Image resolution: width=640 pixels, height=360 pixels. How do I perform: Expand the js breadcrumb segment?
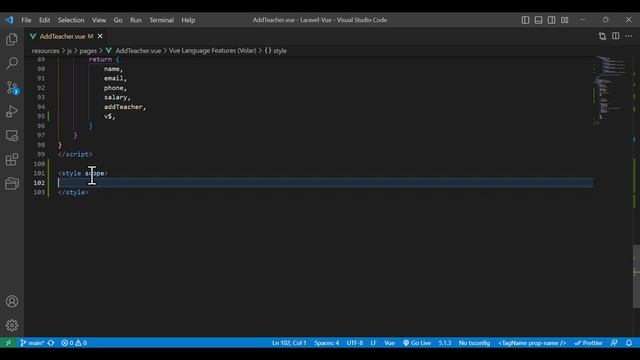coord(69,51)
